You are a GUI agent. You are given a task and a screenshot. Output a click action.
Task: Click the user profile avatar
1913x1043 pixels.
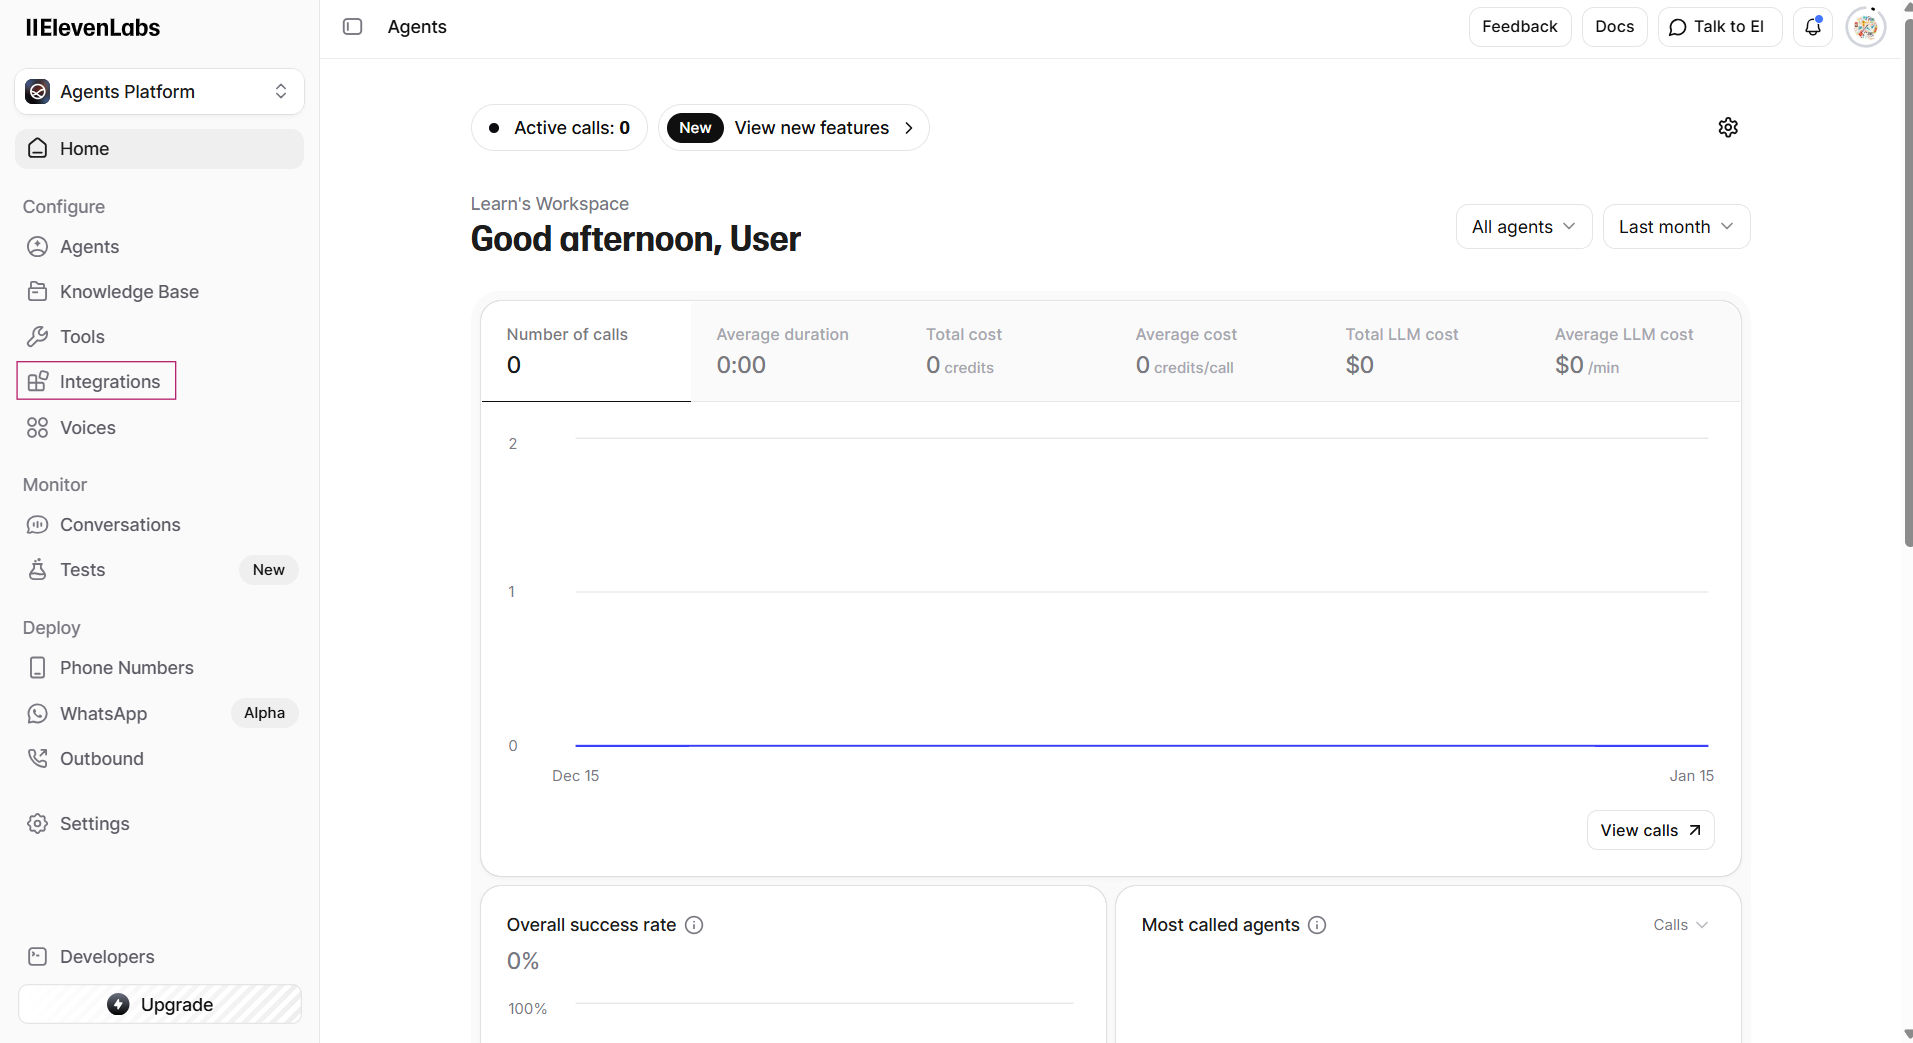click(1865, 27)
